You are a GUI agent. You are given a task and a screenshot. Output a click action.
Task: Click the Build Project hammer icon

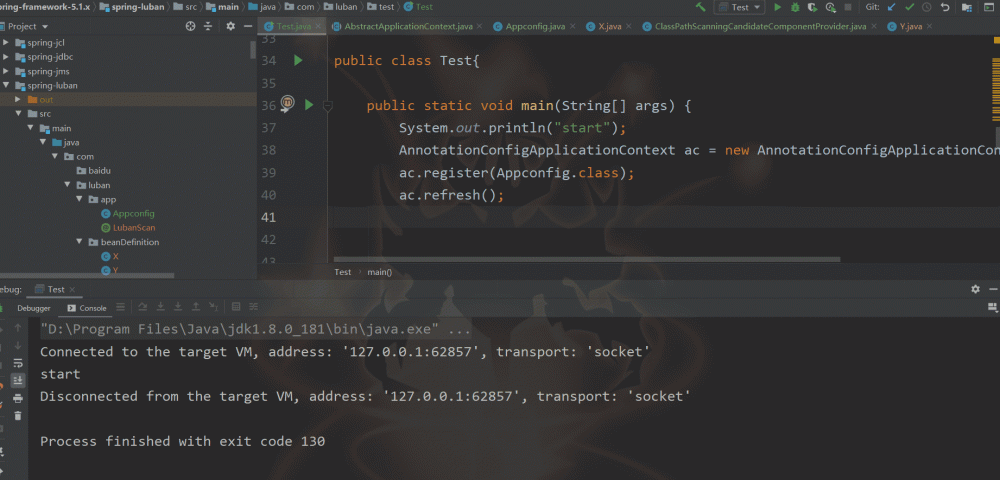[x=701, y=7]
